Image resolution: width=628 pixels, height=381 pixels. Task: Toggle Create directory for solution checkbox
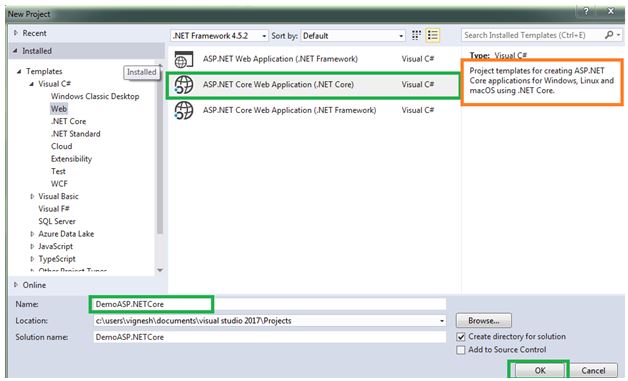coord(461,337)
